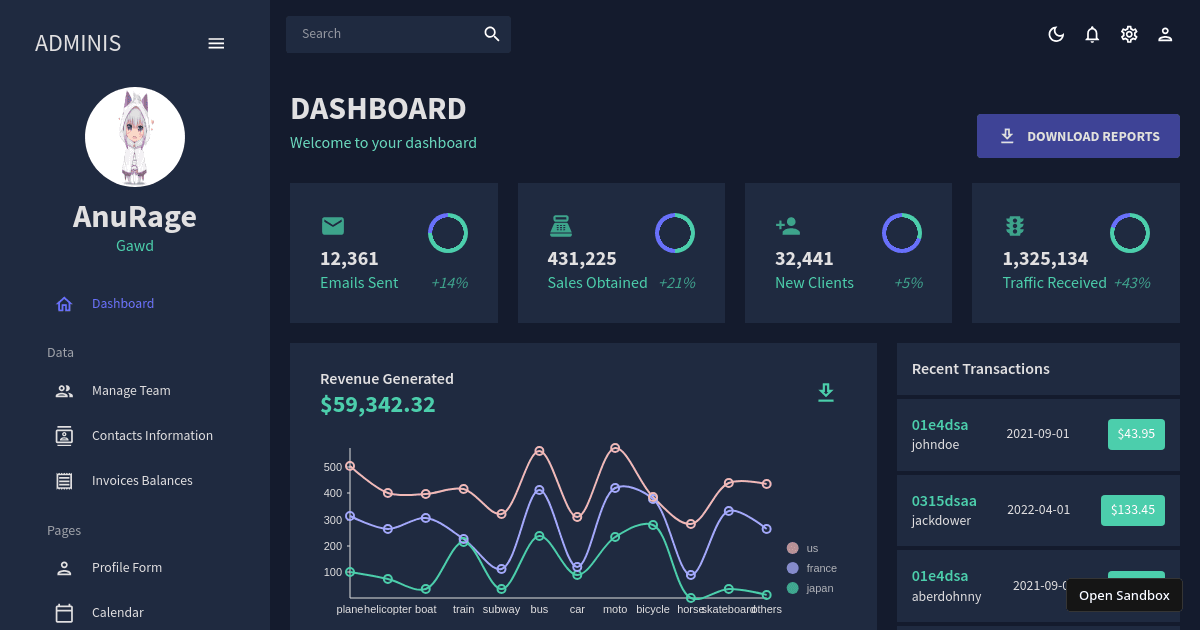Click the 2022-04-01 transaction date

pos(1038,510)
